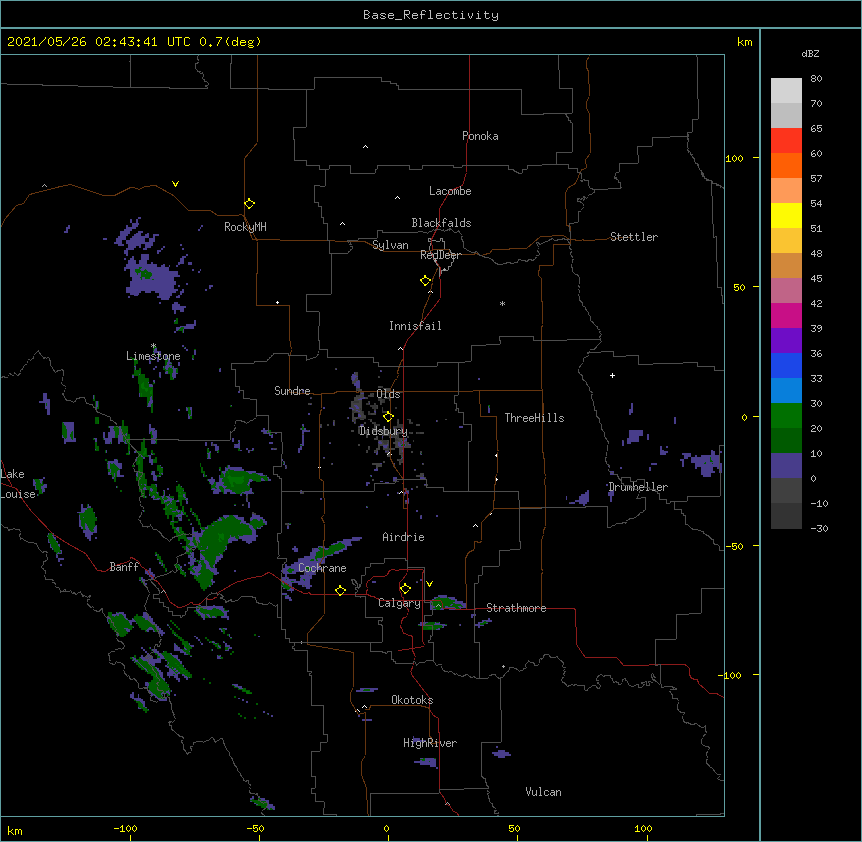Click the Okotoks town label

click(412, 700)
